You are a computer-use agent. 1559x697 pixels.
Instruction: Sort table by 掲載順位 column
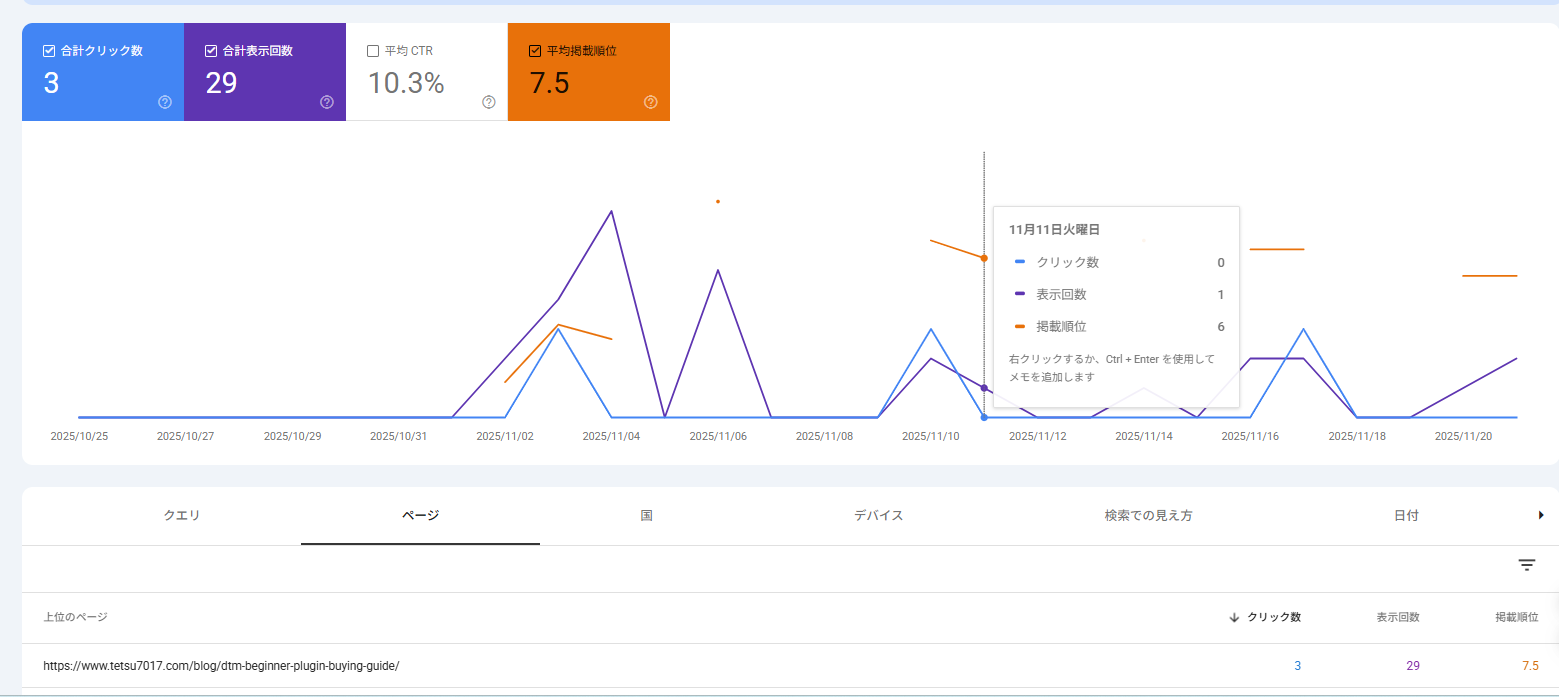pos(1516,617)
